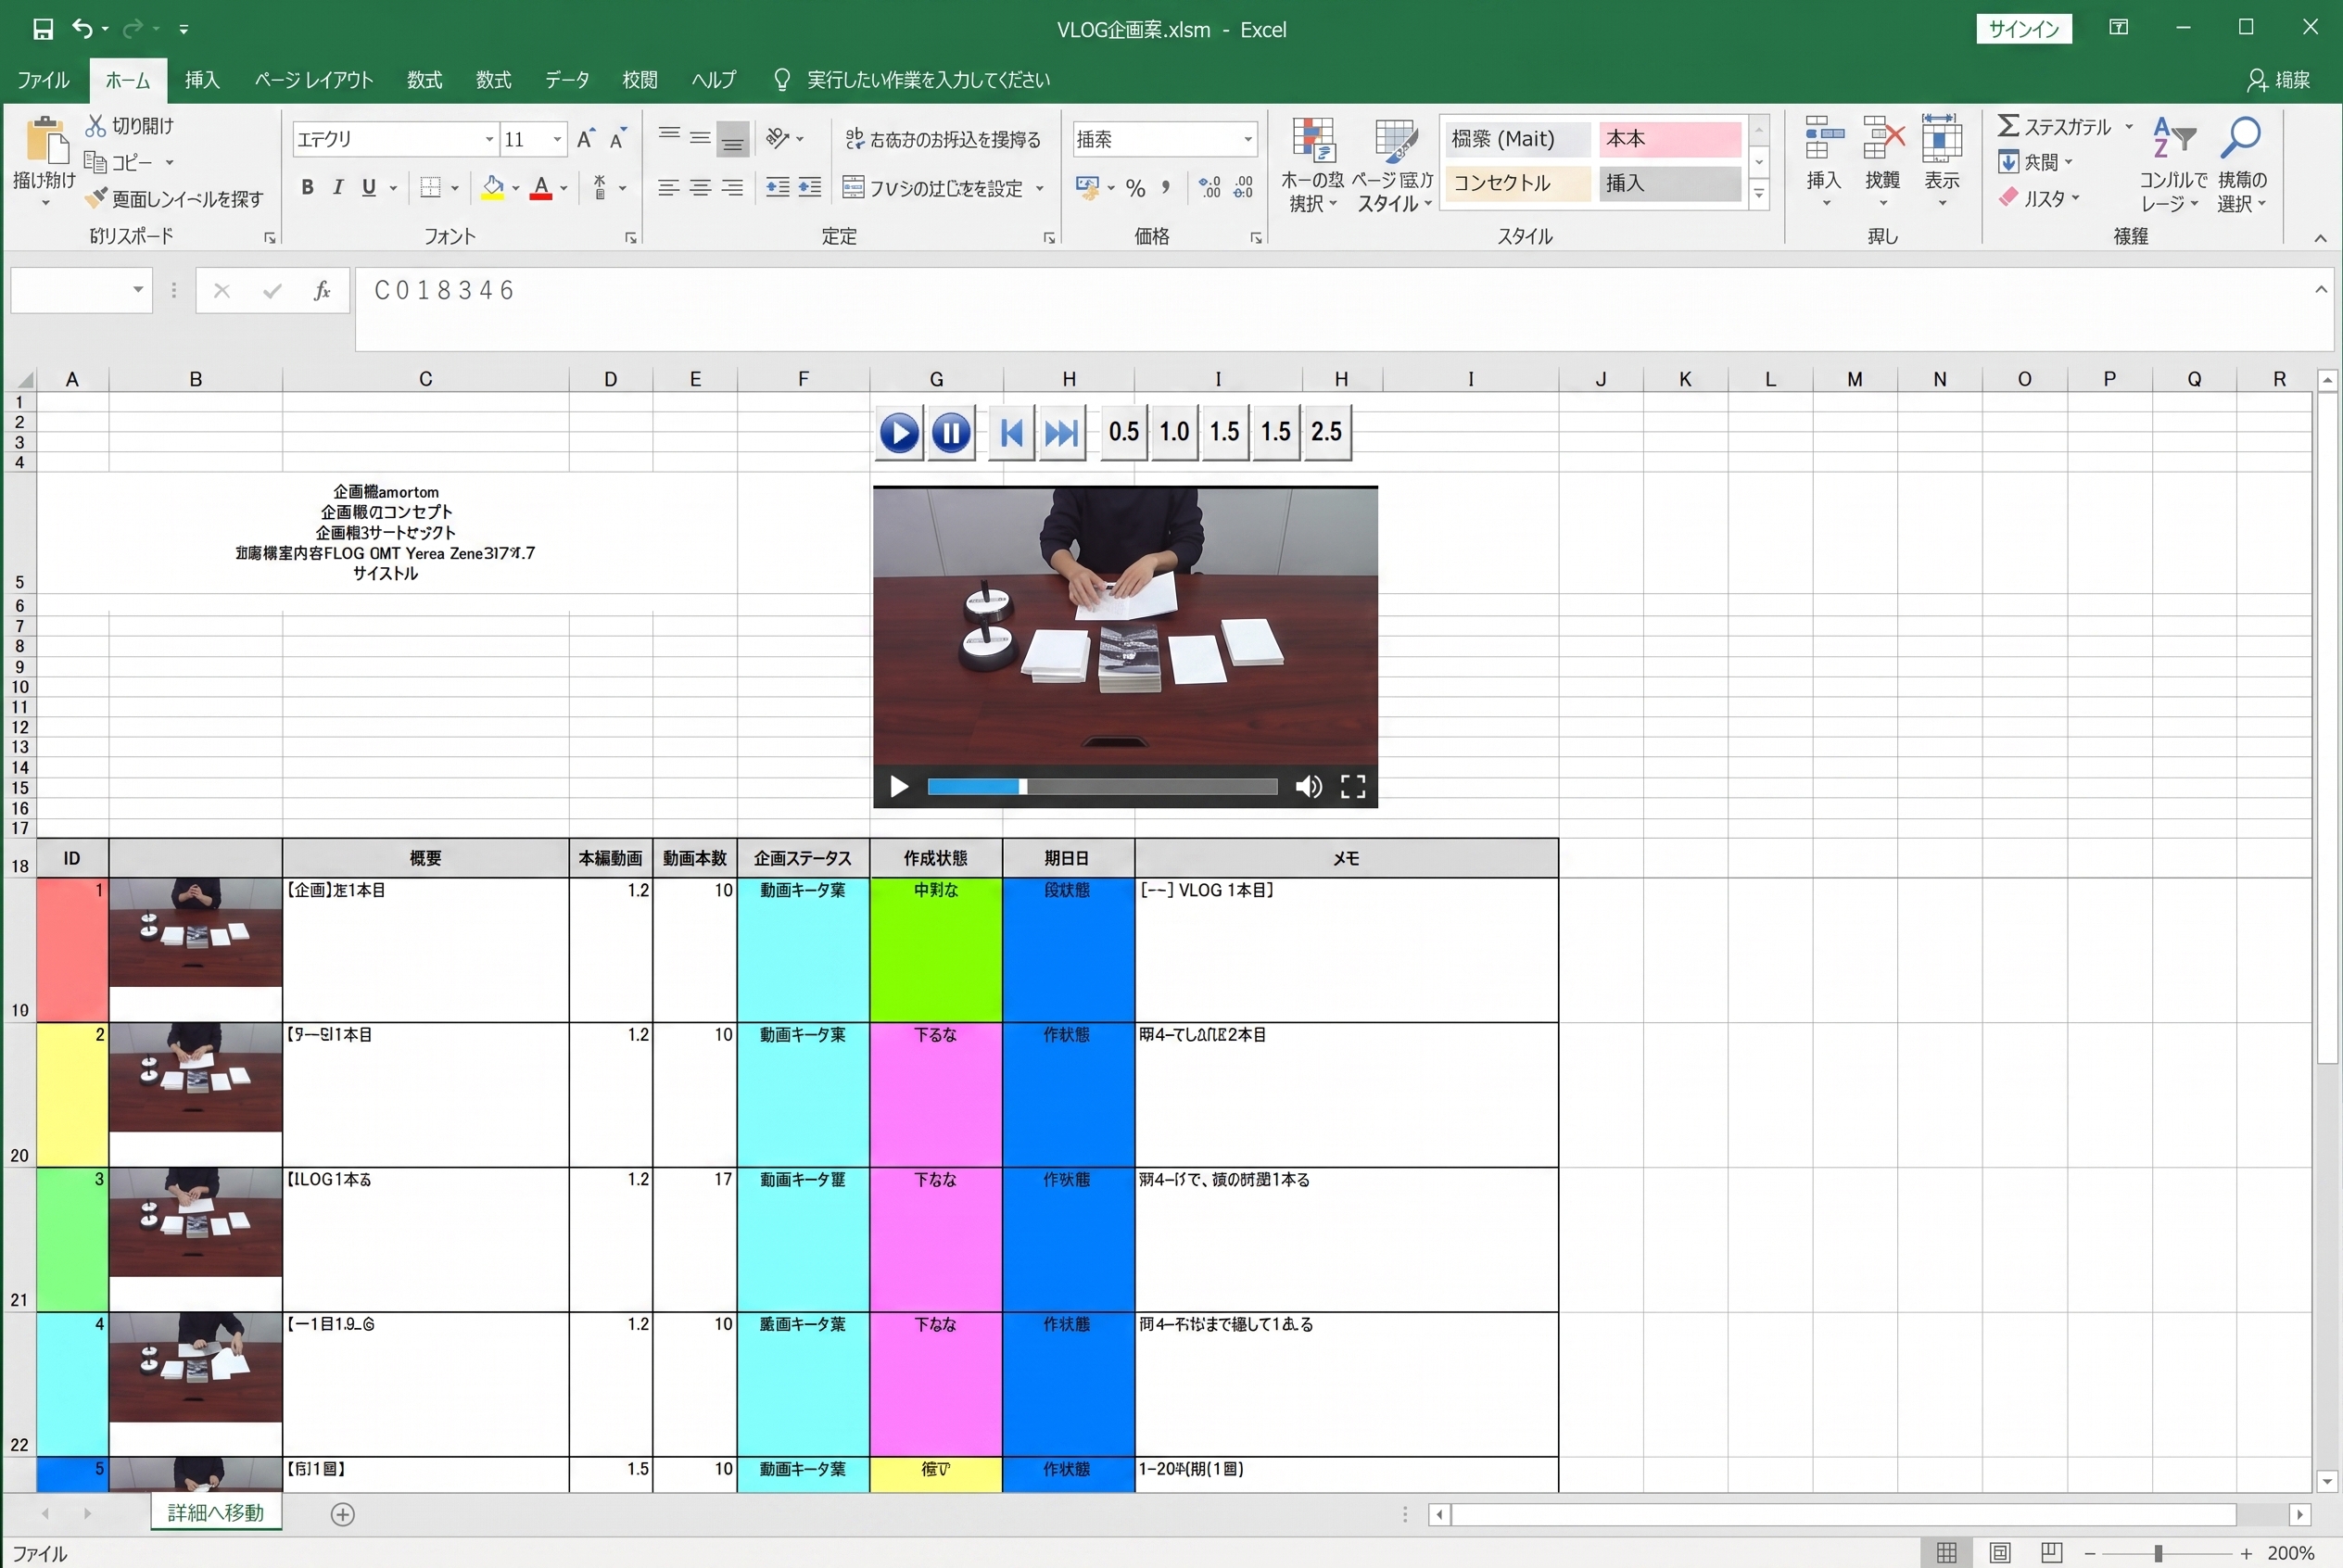The width and height of the screenshot is (2343, 1568).
Task: Click the play triangle inside the video player
Action: 899,787
